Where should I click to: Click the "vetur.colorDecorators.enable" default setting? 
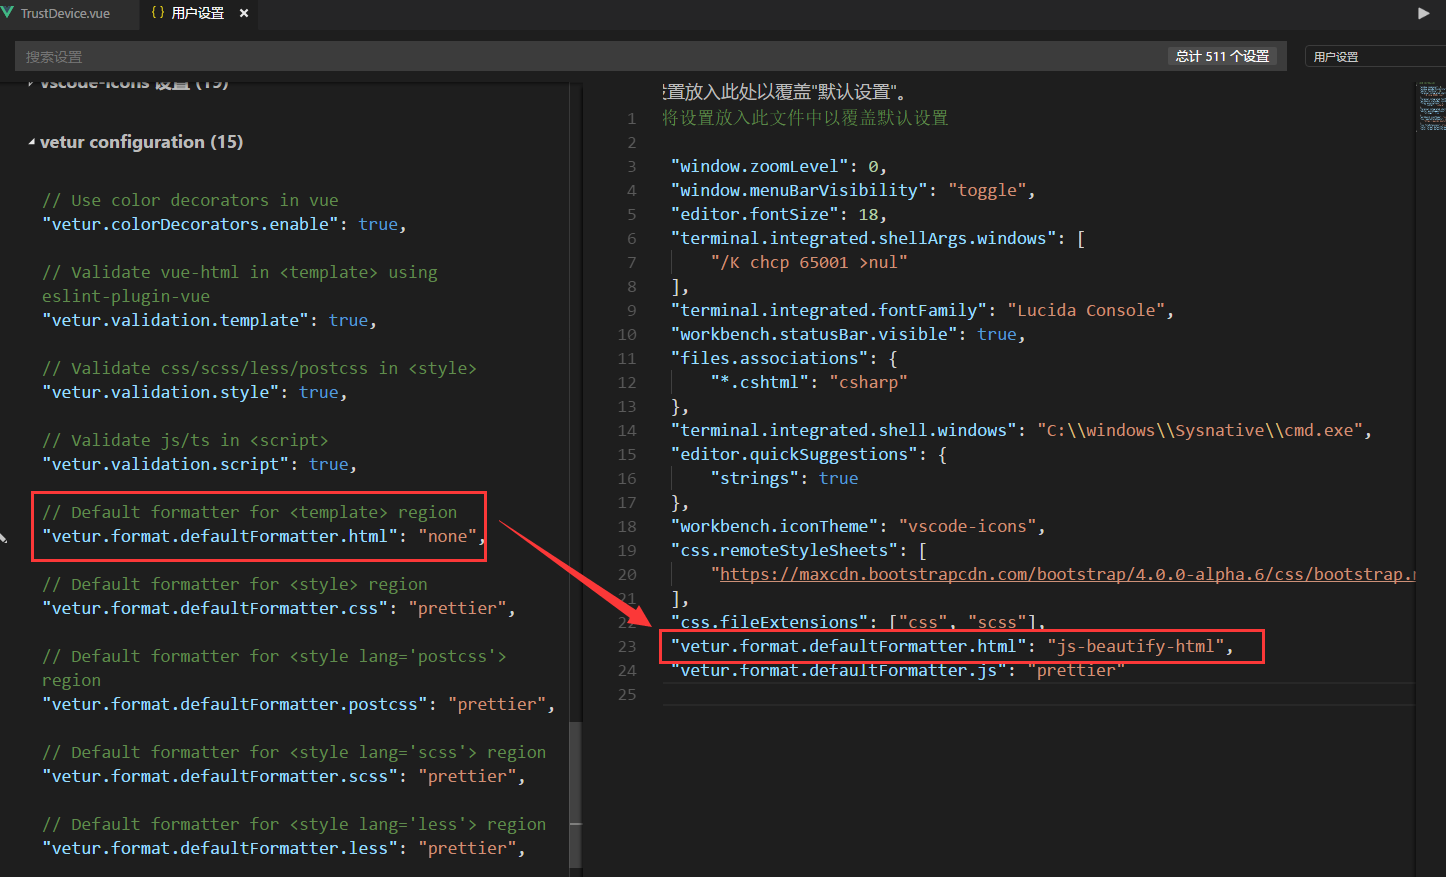pos(224,224)
